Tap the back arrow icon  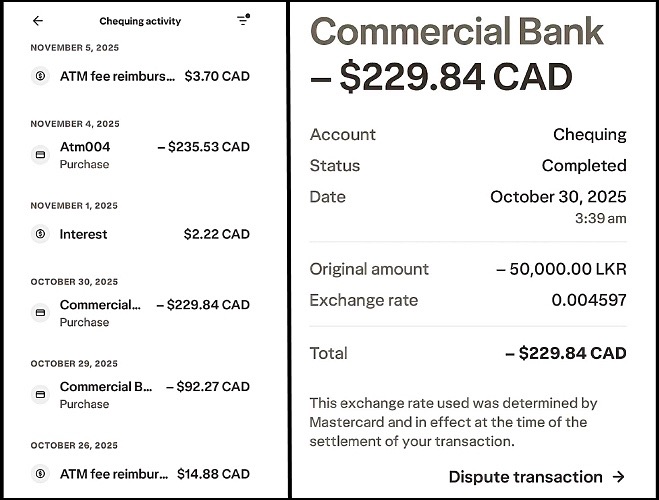point(38,21)
